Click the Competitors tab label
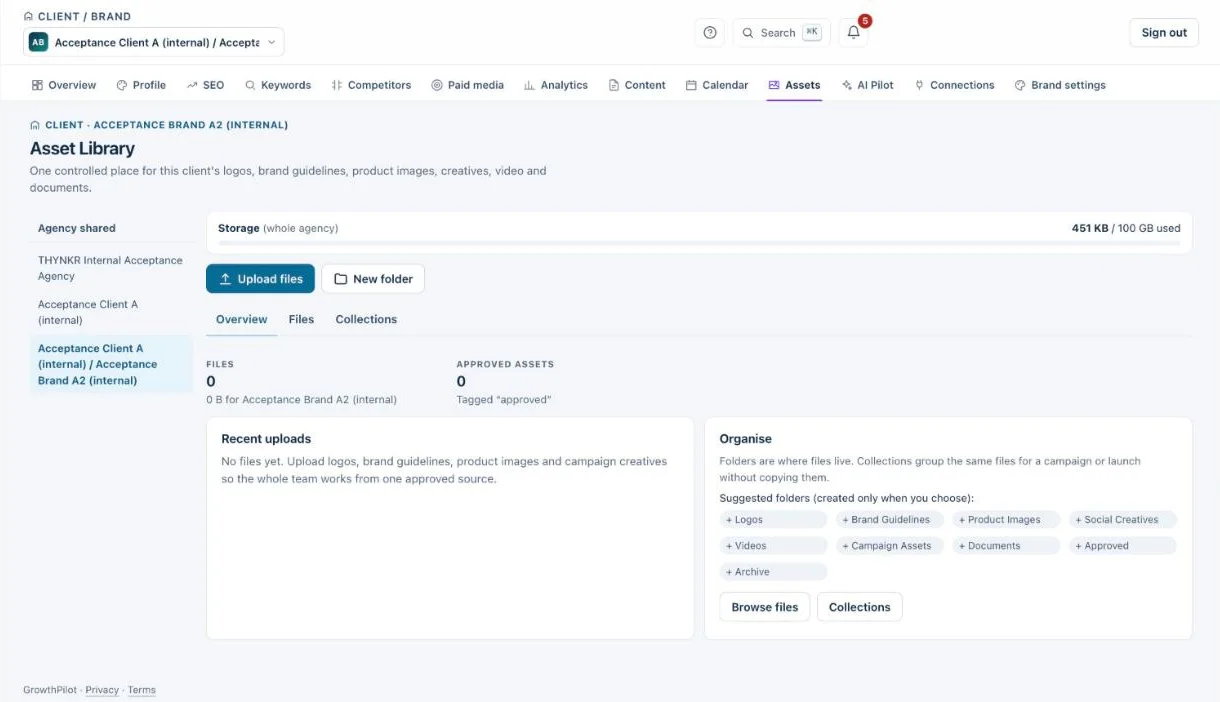Image resolution: width=1220 pixels, height=702 pixels. 379,85
